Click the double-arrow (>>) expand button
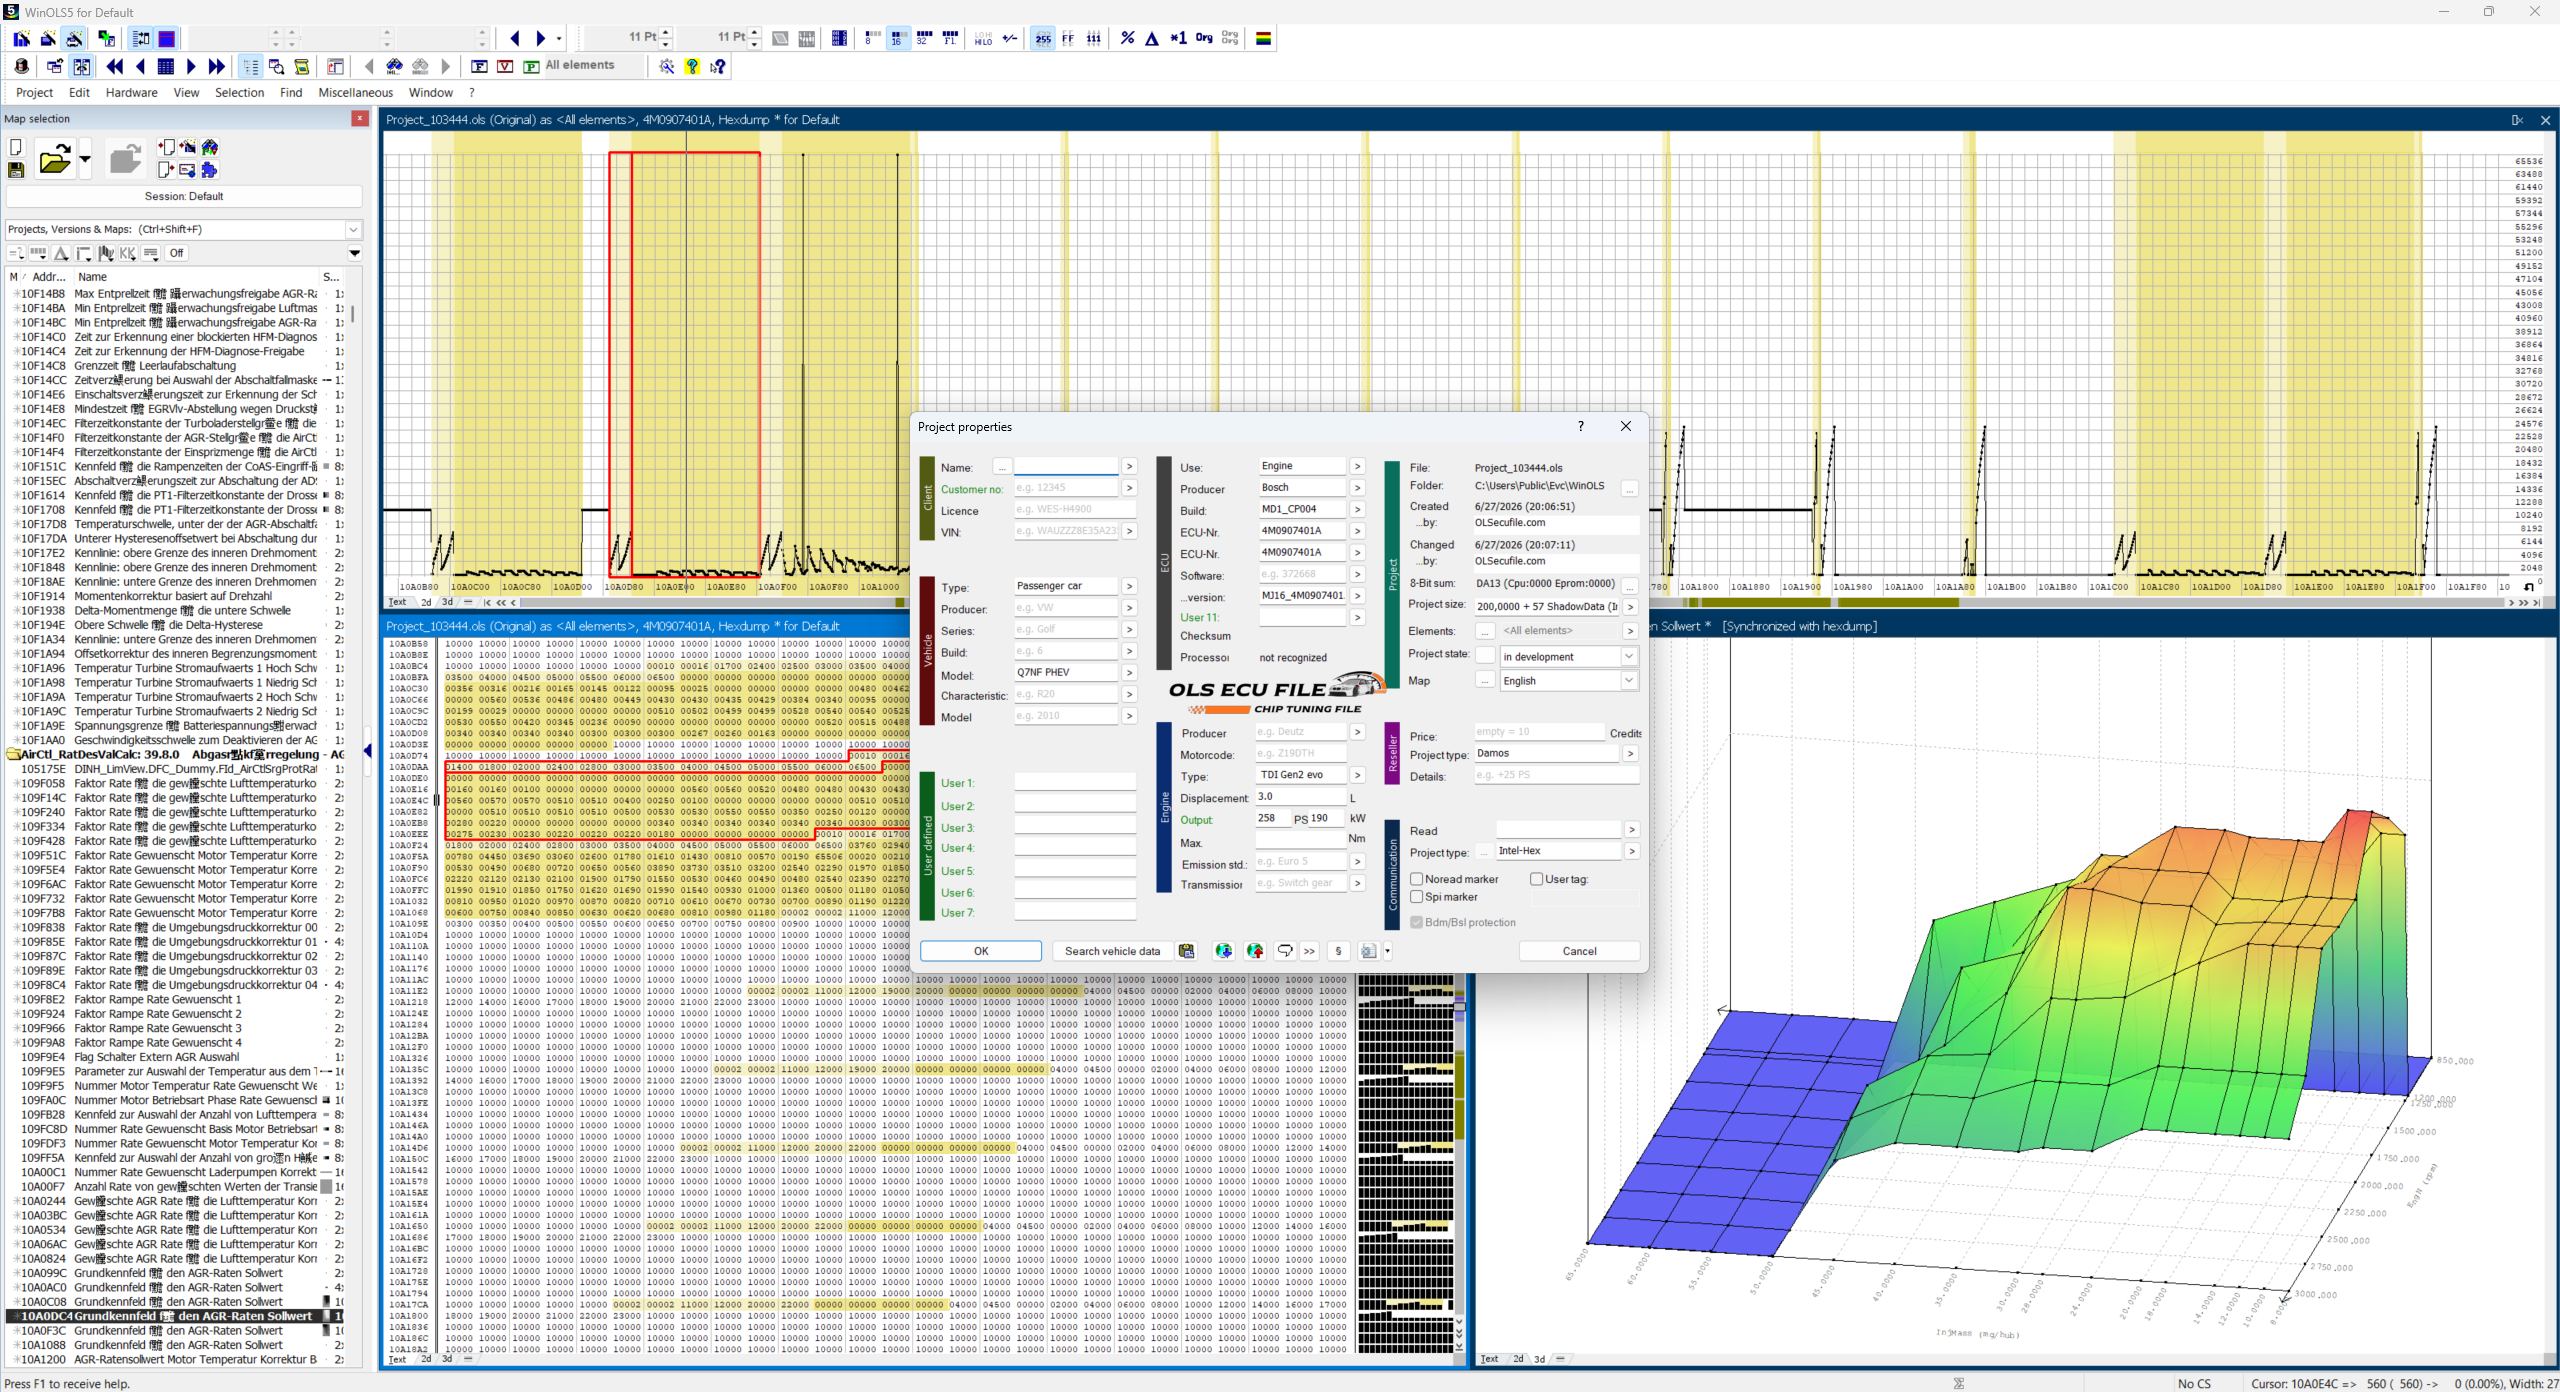Image resolution: width=2560 pixels, height=1392 pixels. (x=1309, y=951)
